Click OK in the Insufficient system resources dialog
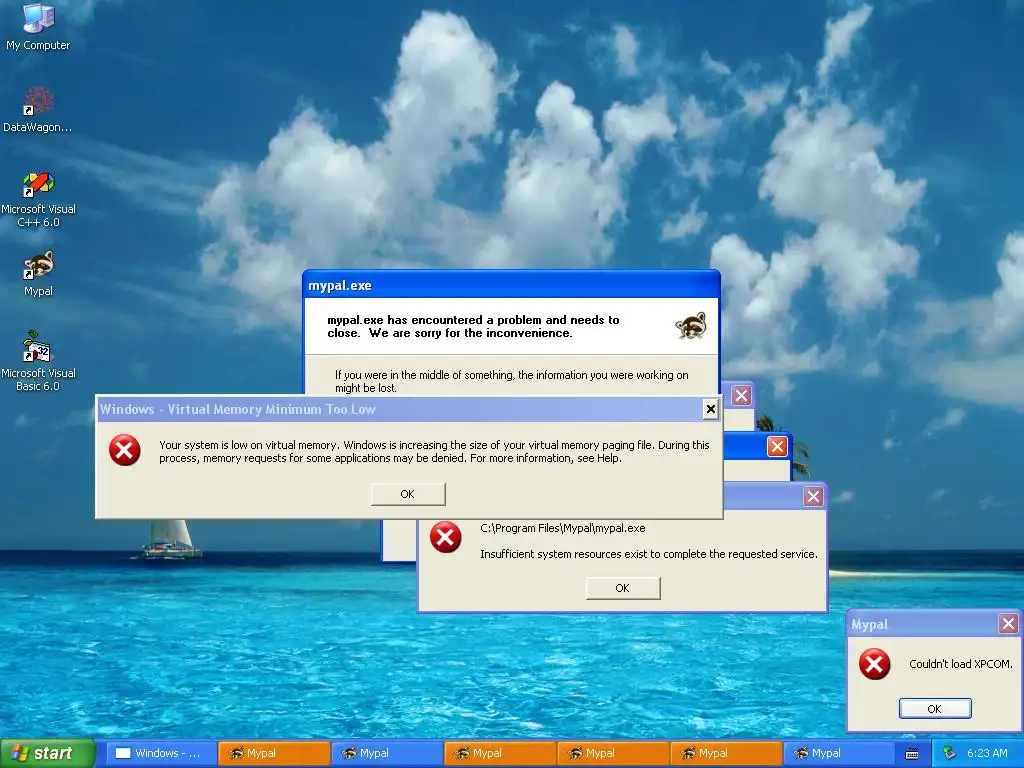This screenshot has width=1024, height=768. [623, 588]
